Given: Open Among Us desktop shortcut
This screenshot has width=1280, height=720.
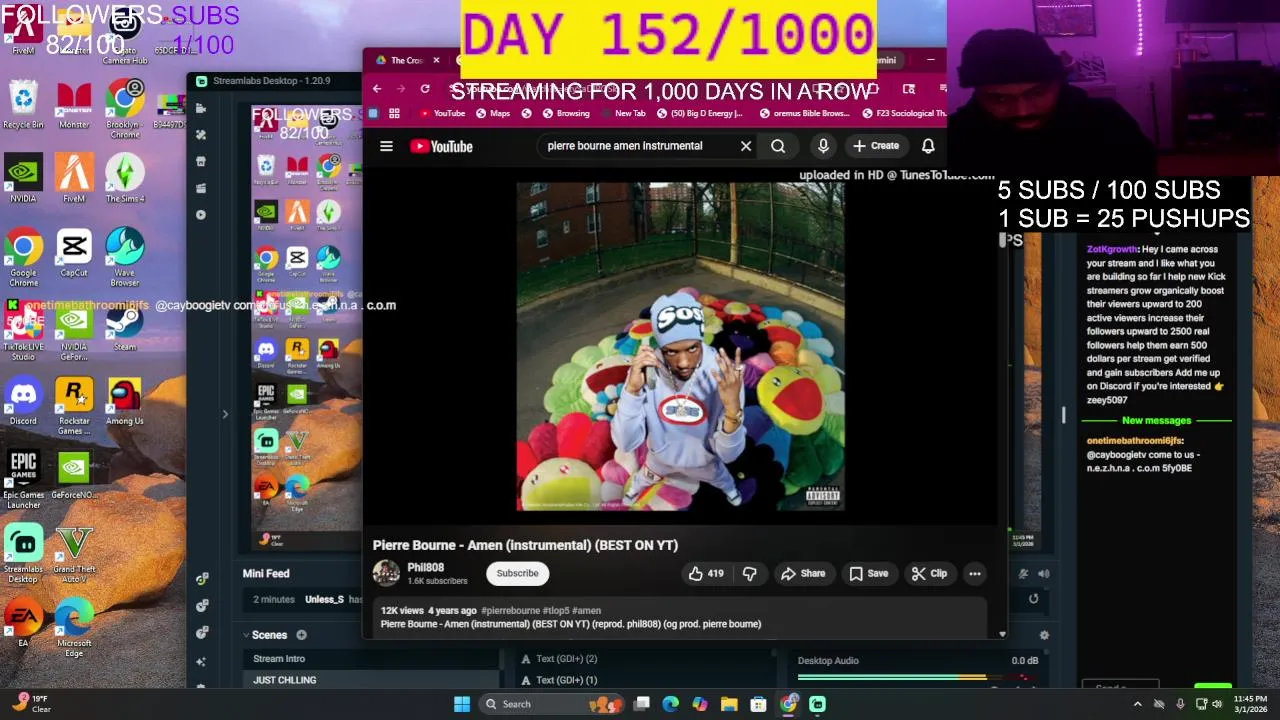Looking at the screenshot, I should point(125,401).
